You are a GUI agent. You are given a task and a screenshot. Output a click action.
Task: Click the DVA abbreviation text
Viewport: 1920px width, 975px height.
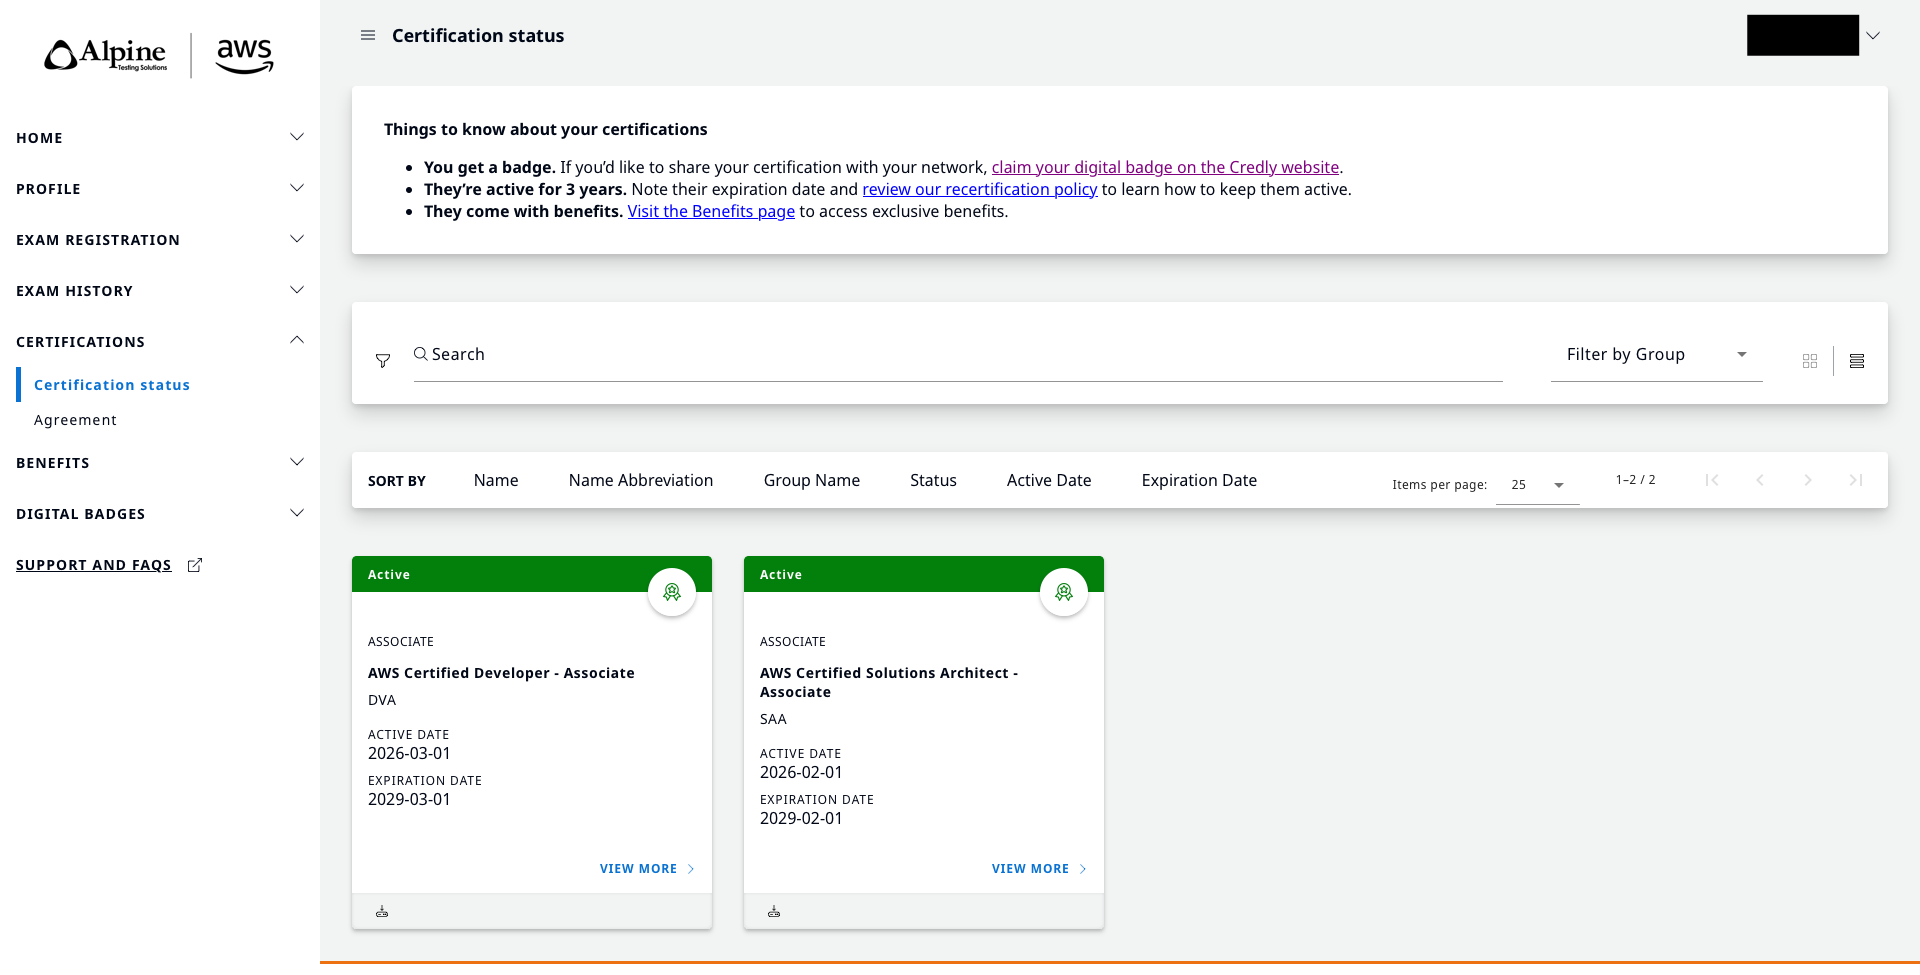382,700
